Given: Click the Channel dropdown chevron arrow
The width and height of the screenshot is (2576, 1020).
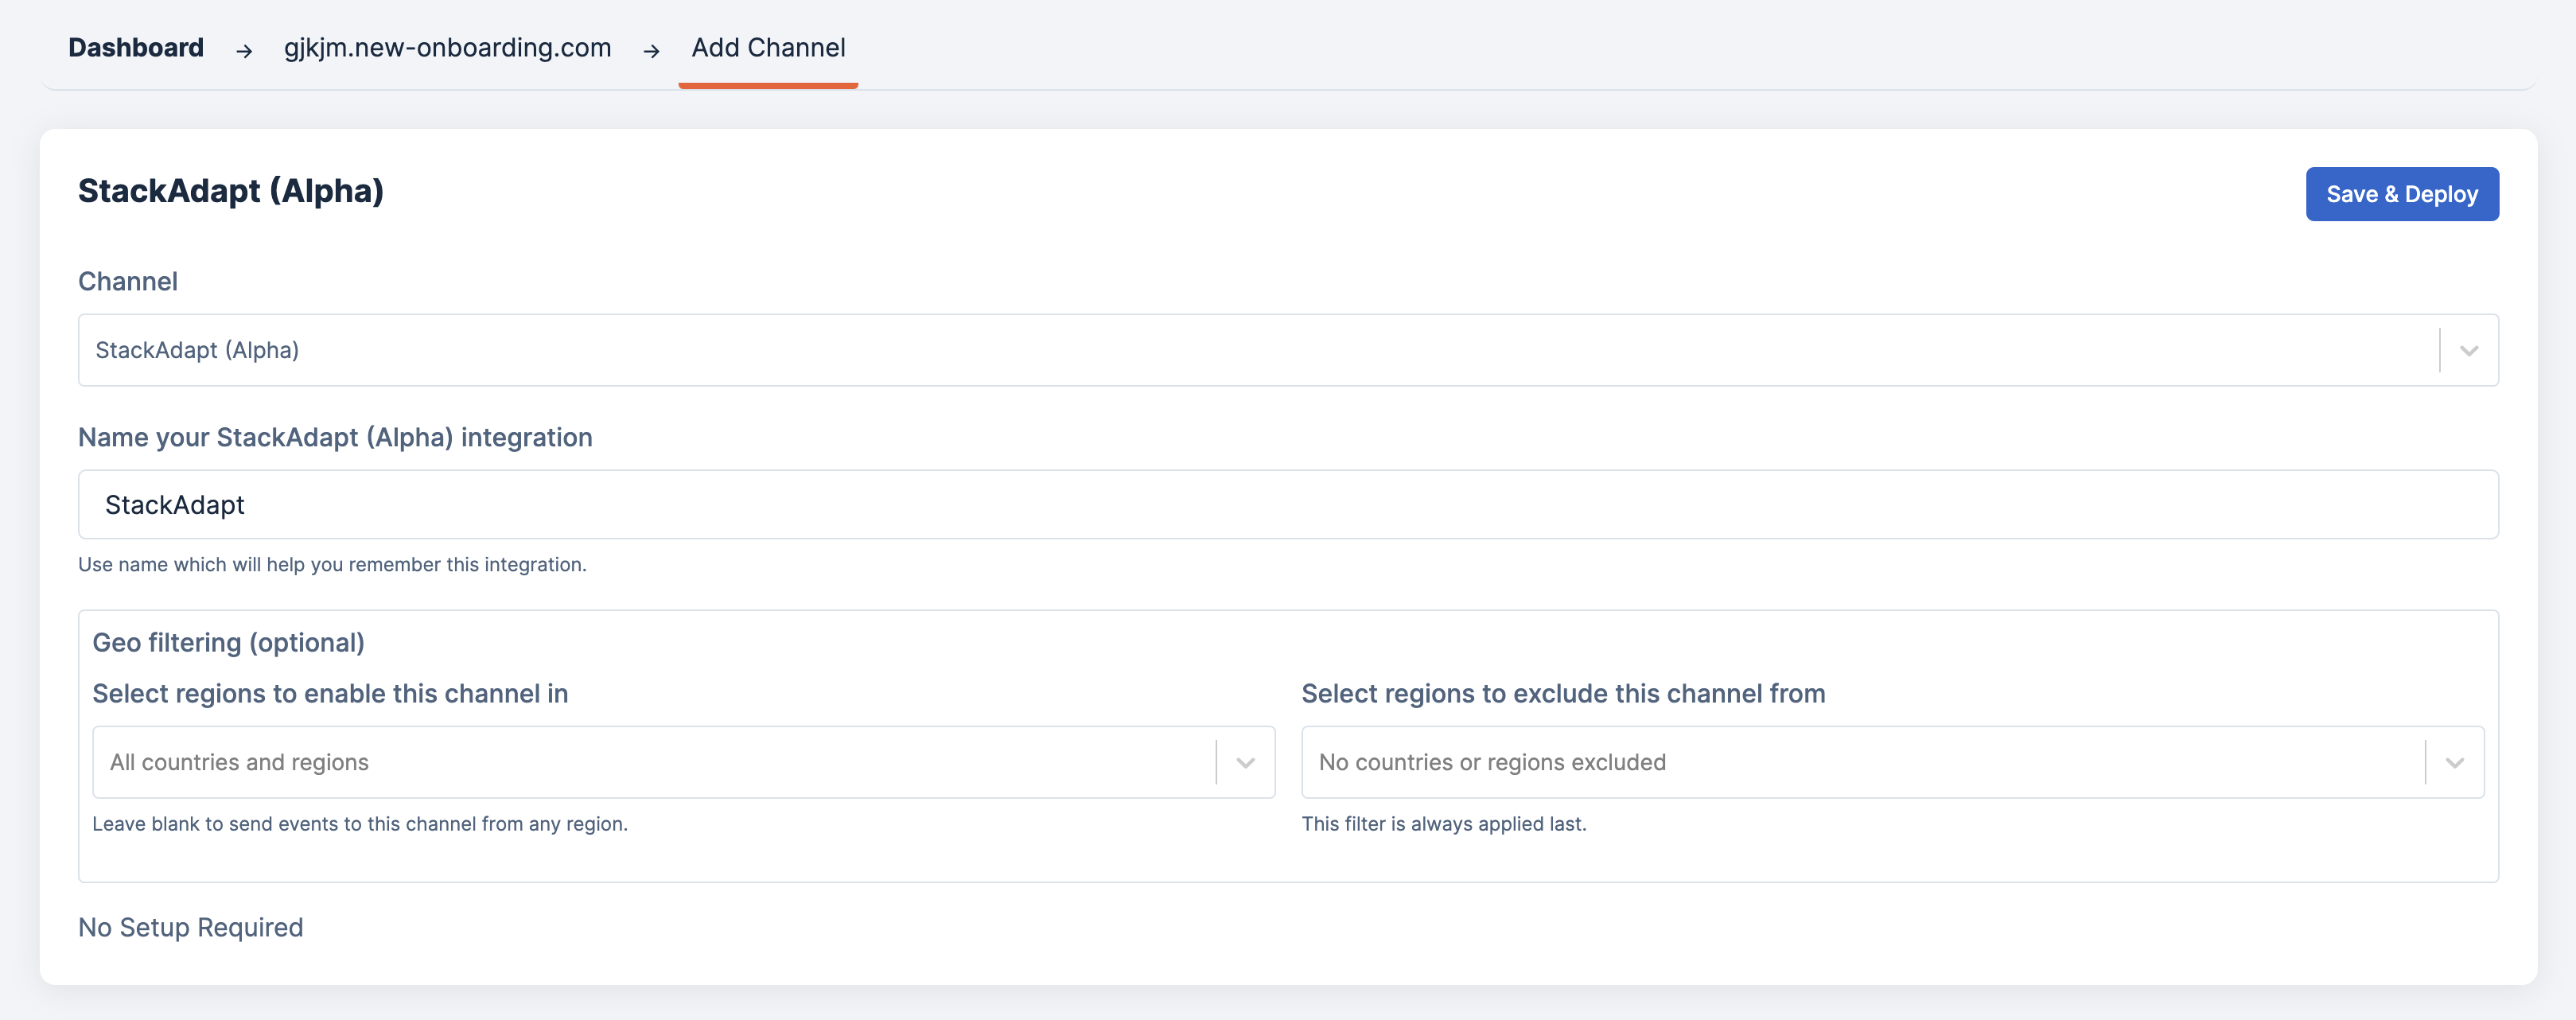Looking at the screenshot, I should coord(2468,351).
